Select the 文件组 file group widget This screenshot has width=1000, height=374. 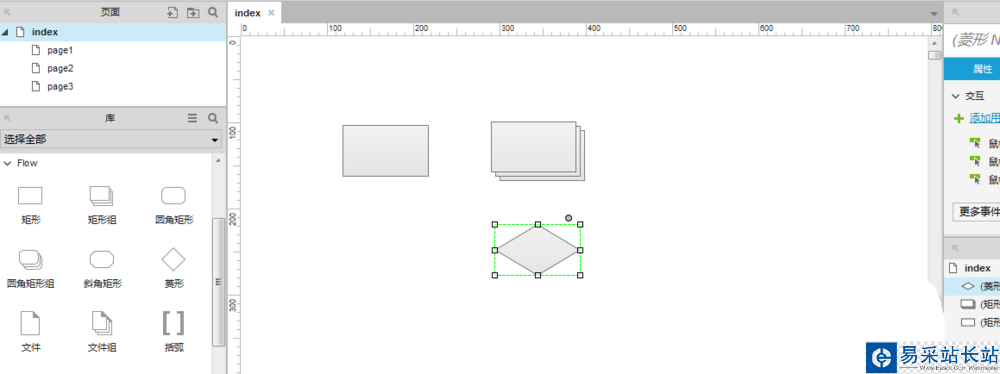point(102,332)
